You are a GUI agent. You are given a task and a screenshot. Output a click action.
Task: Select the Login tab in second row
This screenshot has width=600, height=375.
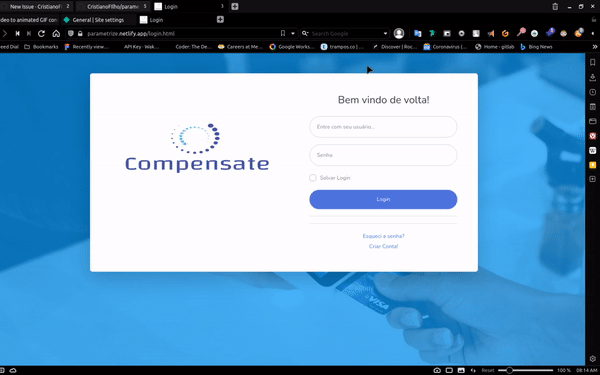[x=175, y=20]
